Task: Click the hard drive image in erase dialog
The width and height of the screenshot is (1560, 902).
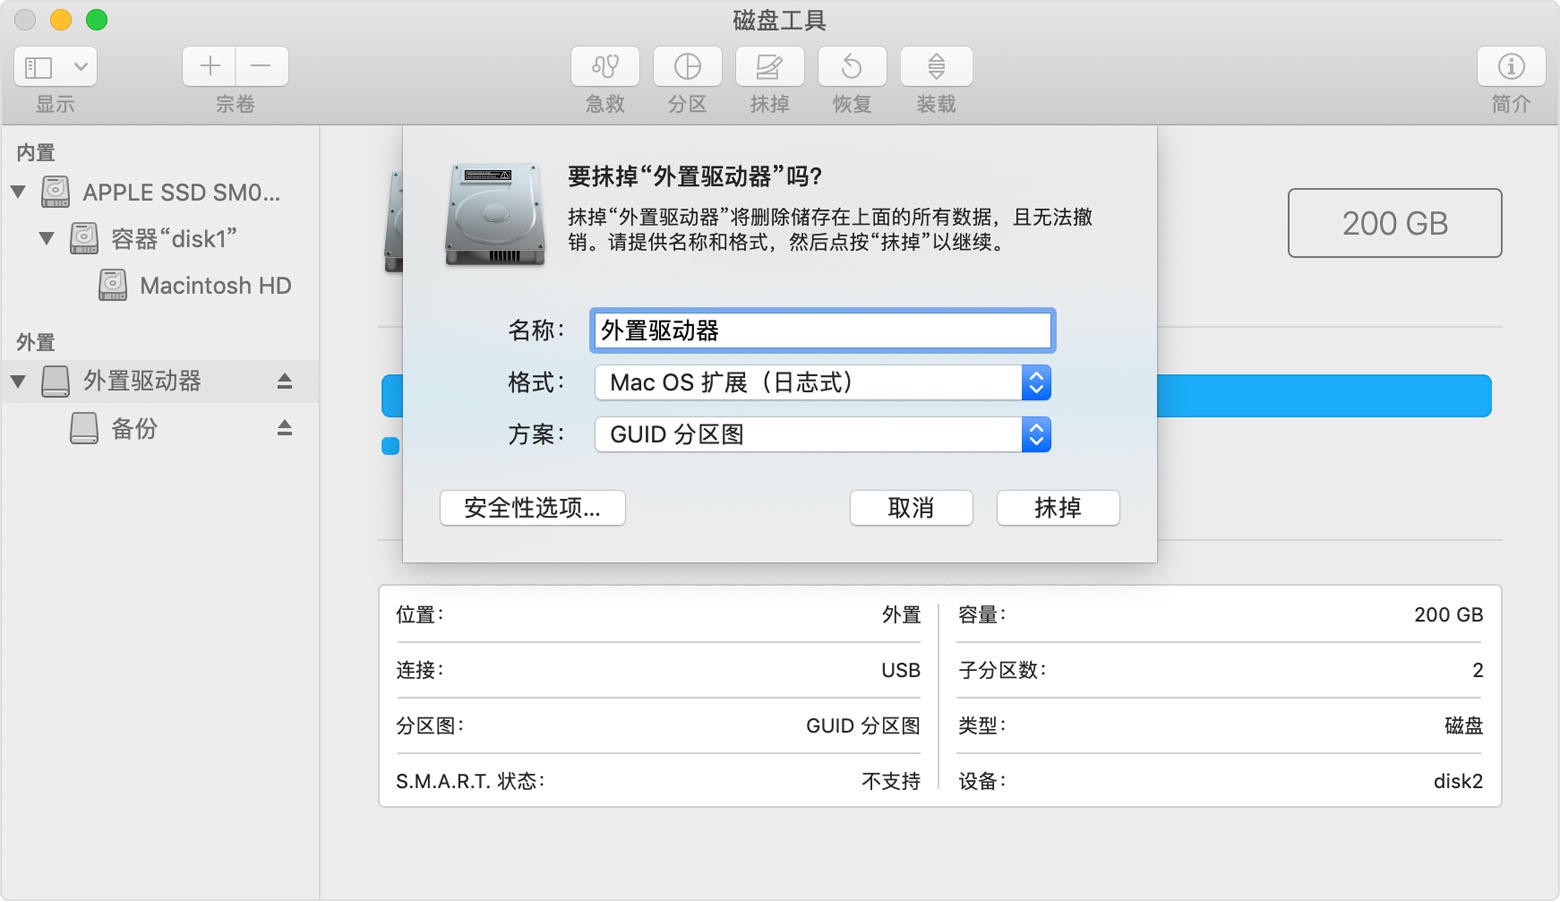Action: tap(495, 214)
